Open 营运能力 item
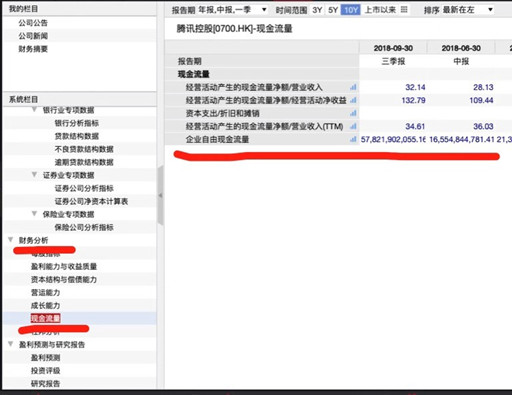Screen dimensions: 512x395 tap(45, 292)
